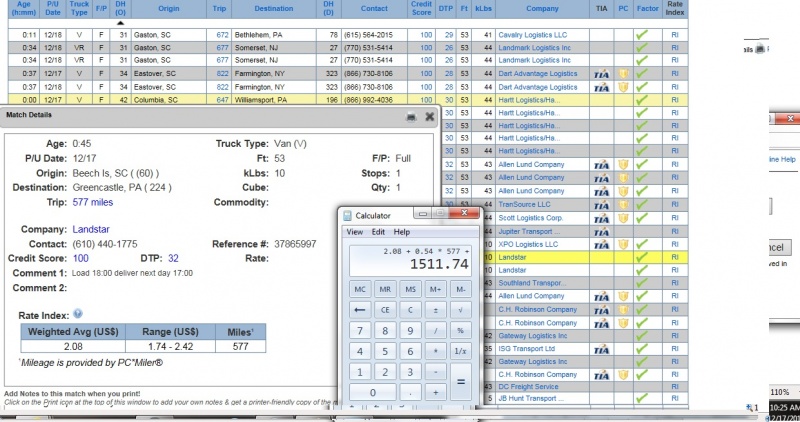
Task: Open the XPO Logistics LLC company link
Action: pyautogui.click(x=528, y=244)
